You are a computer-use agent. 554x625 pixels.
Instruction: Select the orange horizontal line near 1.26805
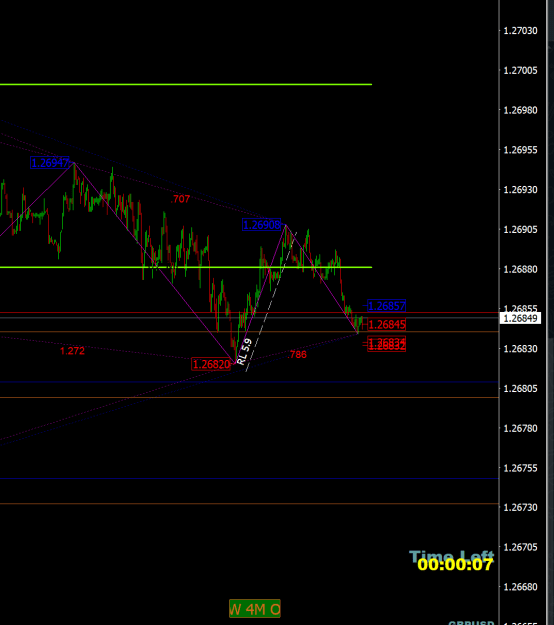249,397
